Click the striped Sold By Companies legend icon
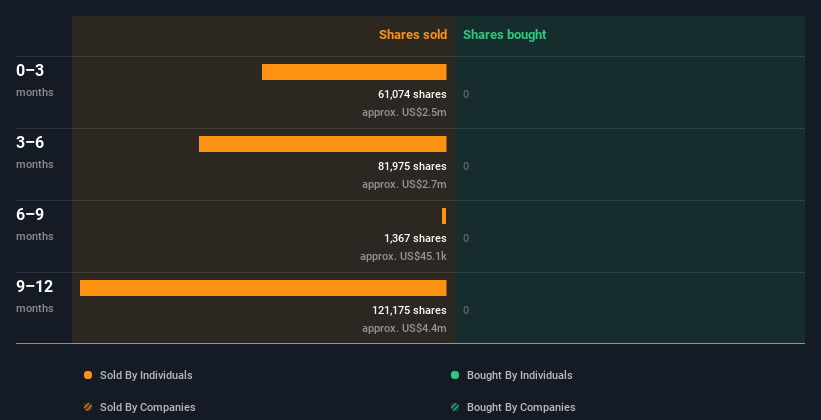821x420 pixels. (88, 407)
